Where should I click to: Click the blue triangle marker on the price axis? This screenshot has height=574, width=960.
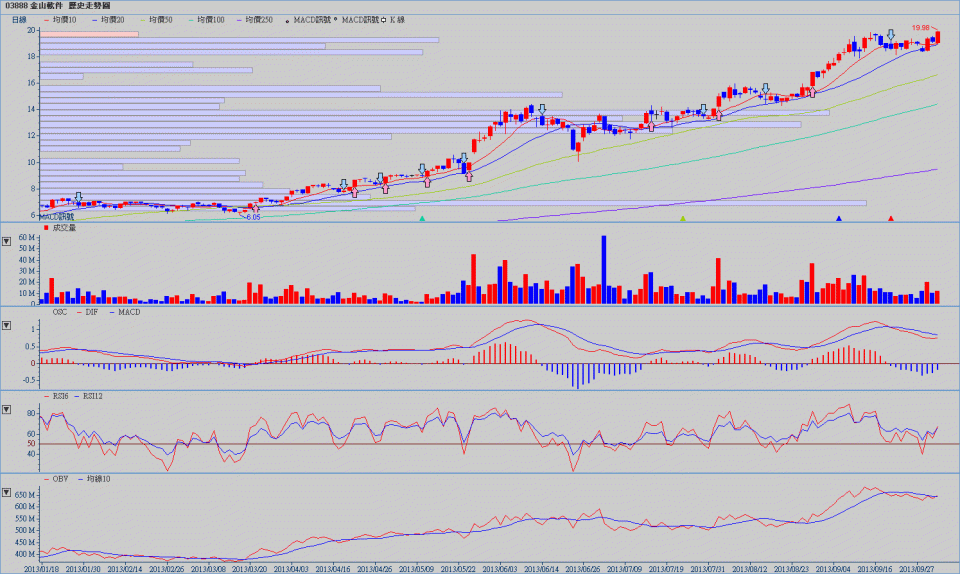tap(839, 218)
